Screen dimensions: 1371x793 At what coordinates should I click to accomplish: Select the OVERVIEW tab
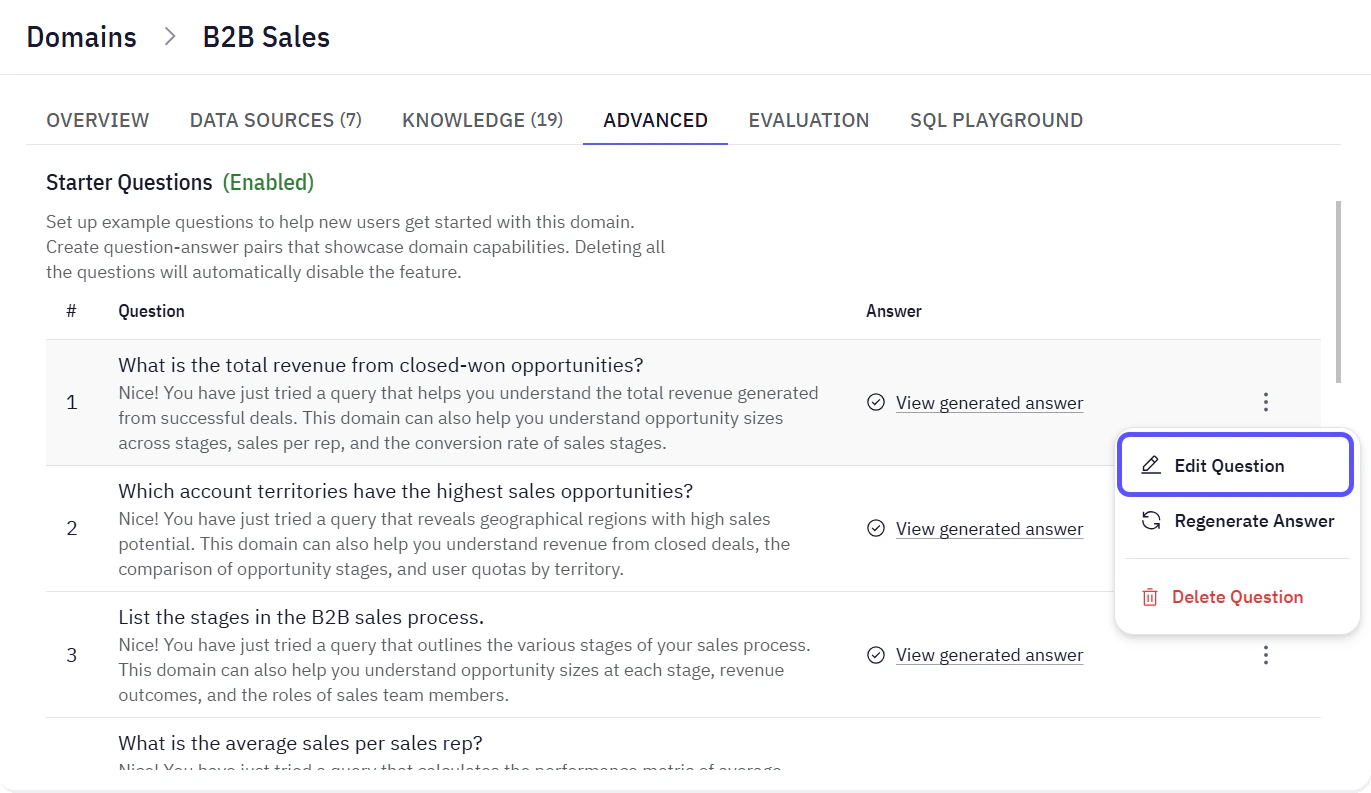click(97, 119)
